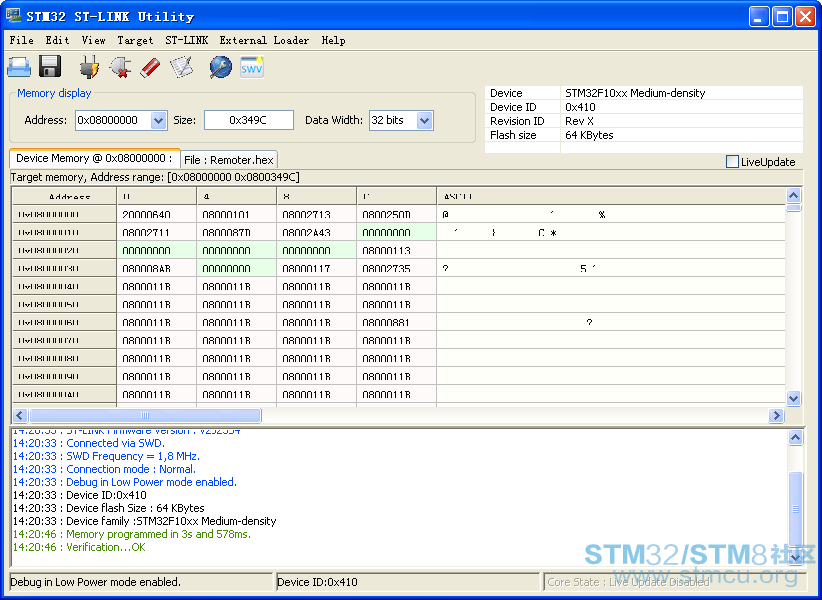Click log line Connected via SWD
Image resolution: width=822 pixels, height=600 pixels.
click(x=89, y=443)
